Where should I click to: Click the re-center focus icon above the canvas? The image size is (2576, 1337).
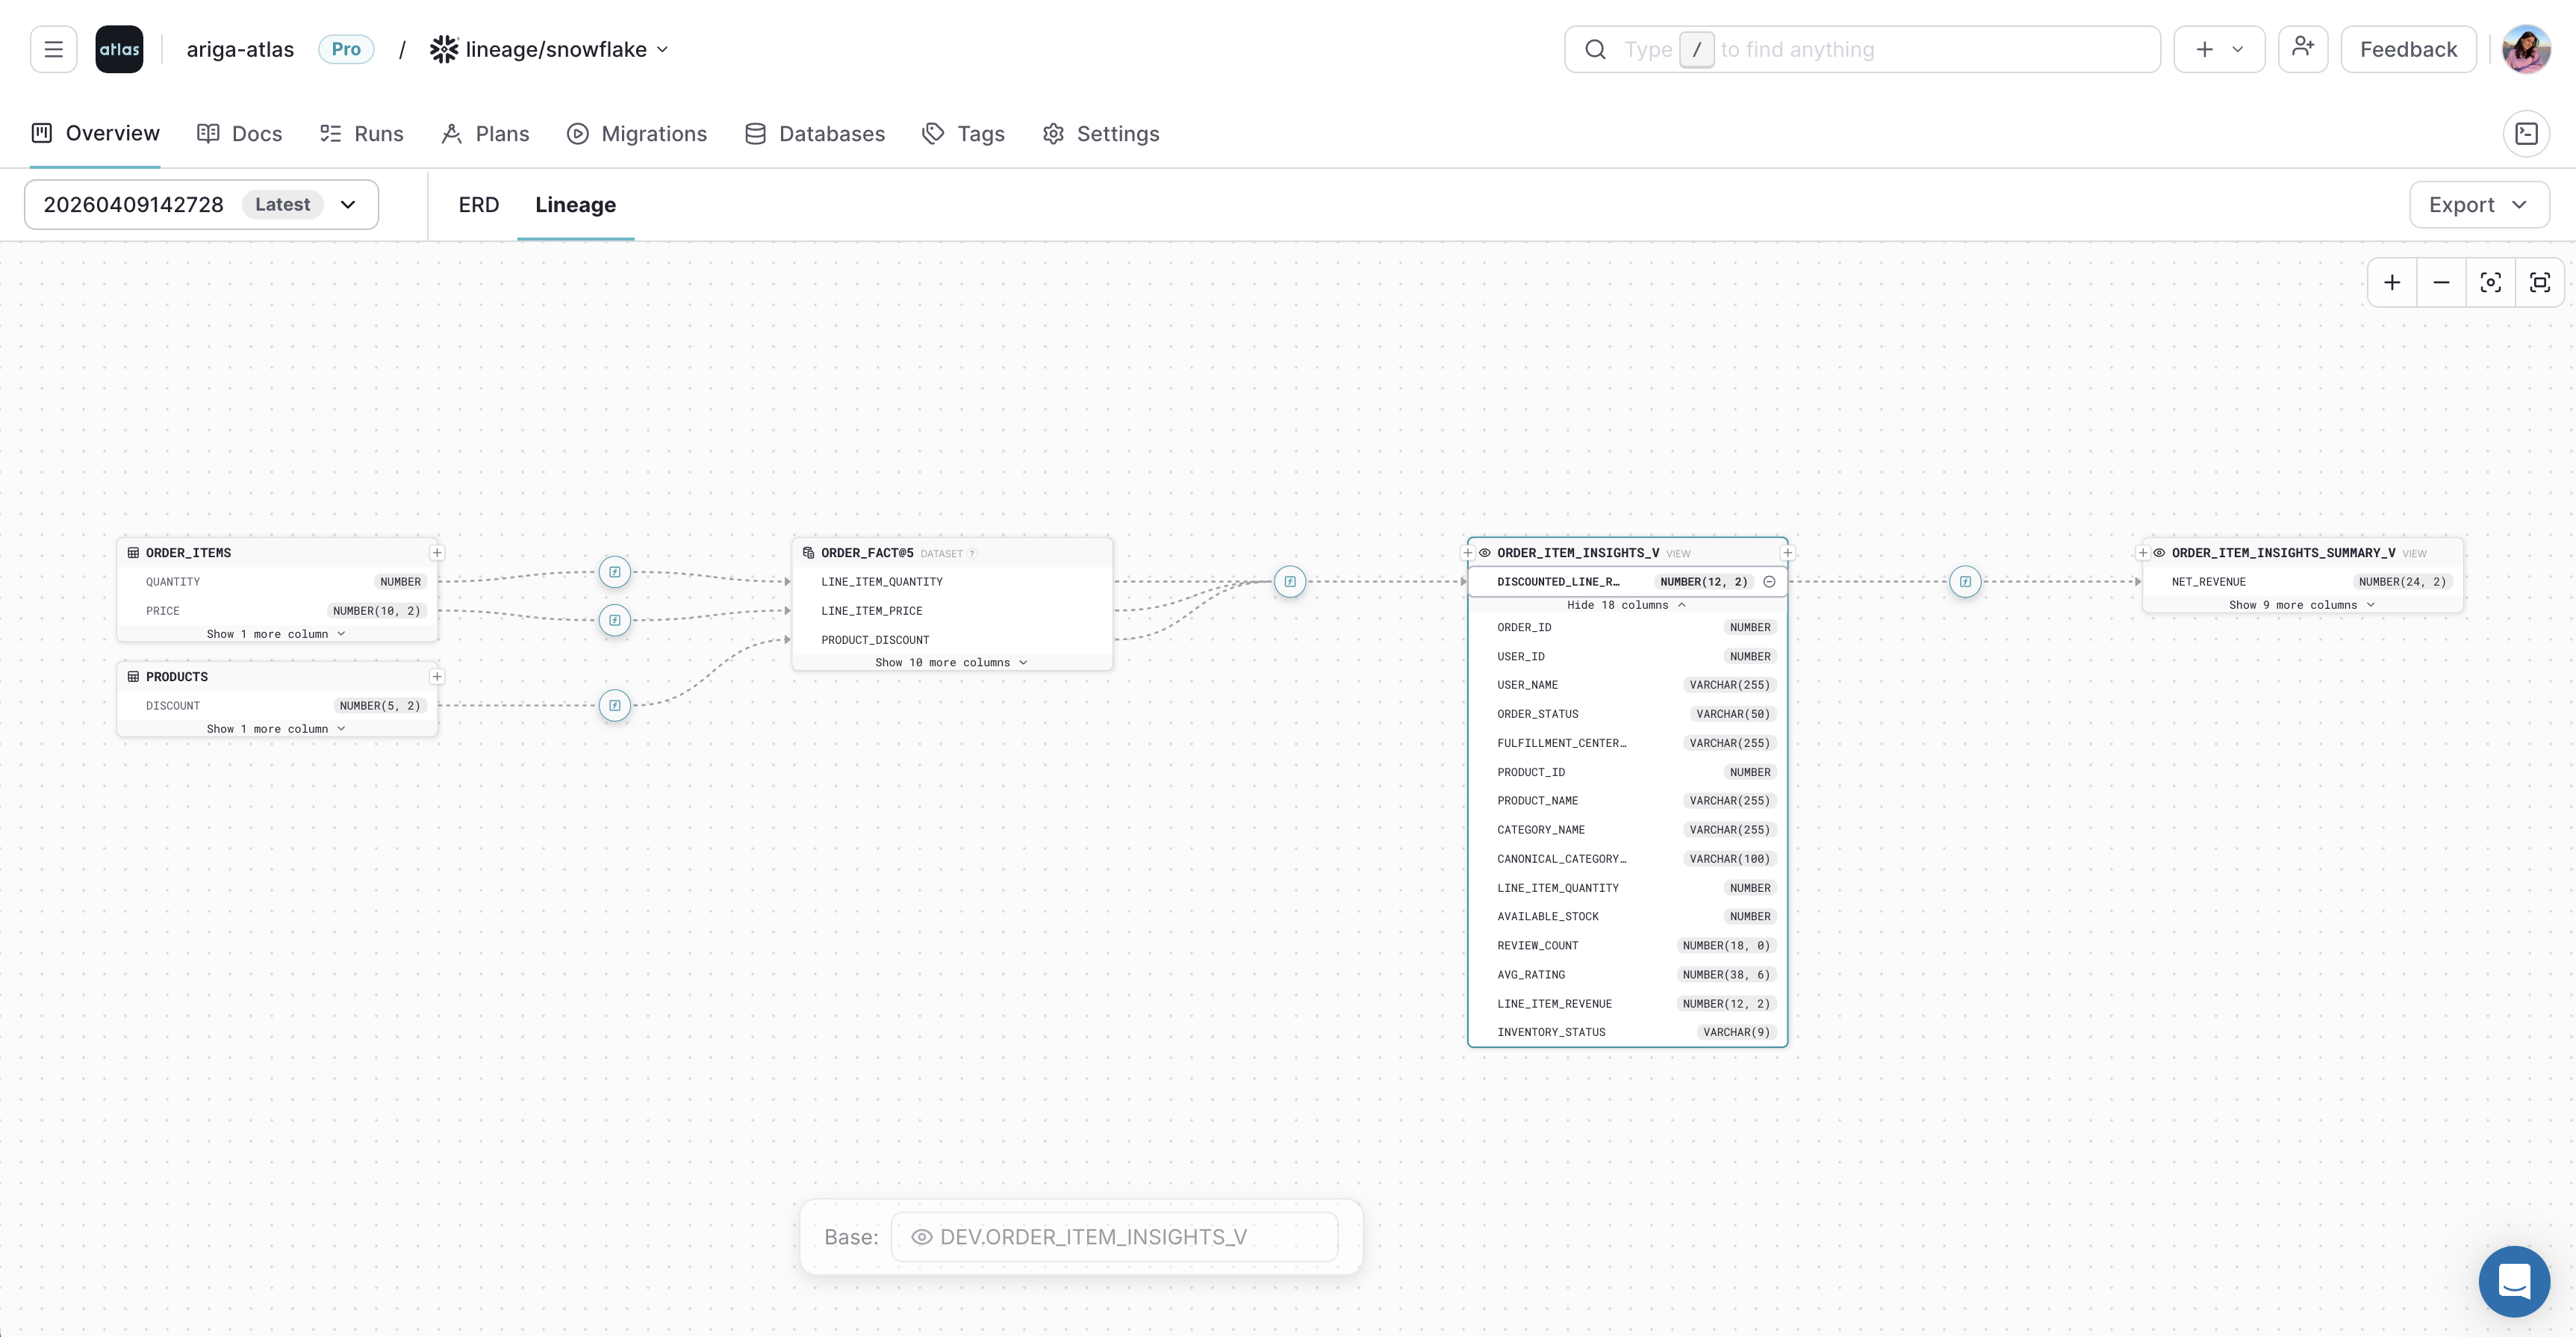(2491, 282)
